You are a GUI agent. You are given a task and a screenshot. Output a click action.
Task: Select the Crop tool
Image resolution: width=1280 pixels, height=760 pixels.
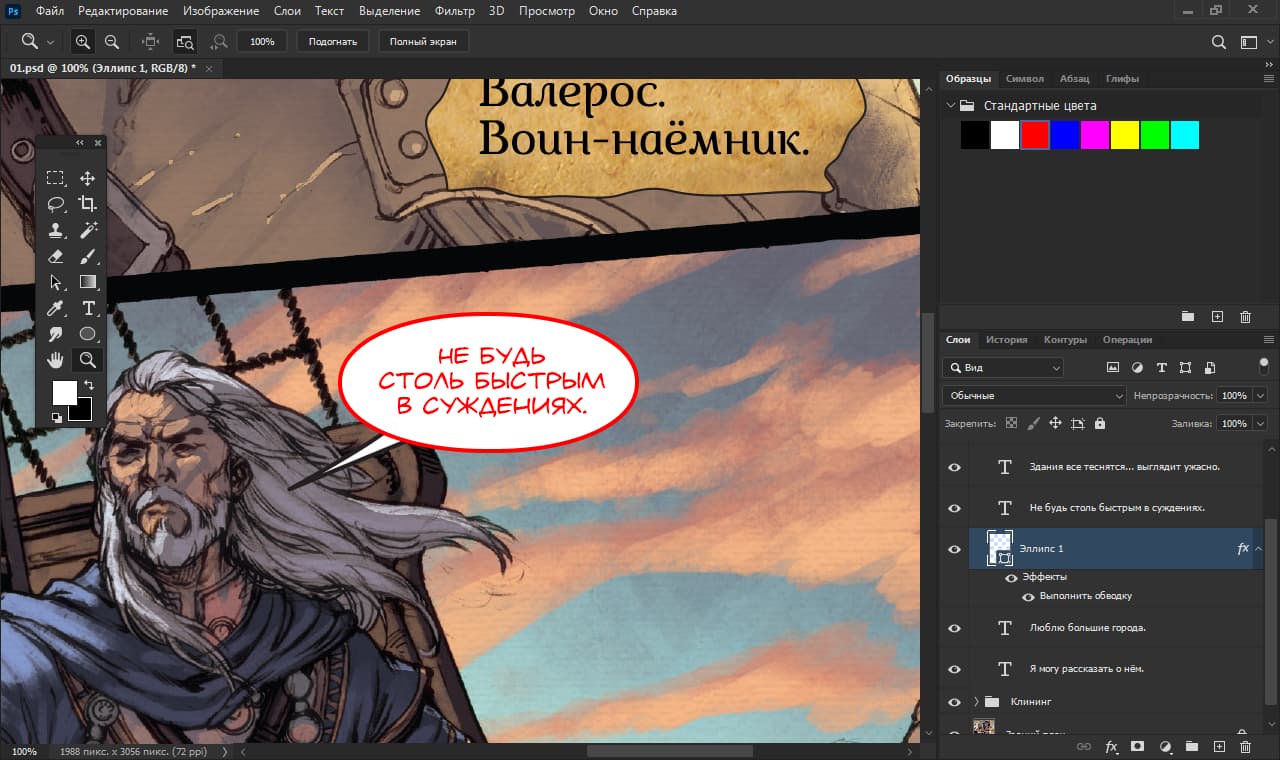(88, 204)
